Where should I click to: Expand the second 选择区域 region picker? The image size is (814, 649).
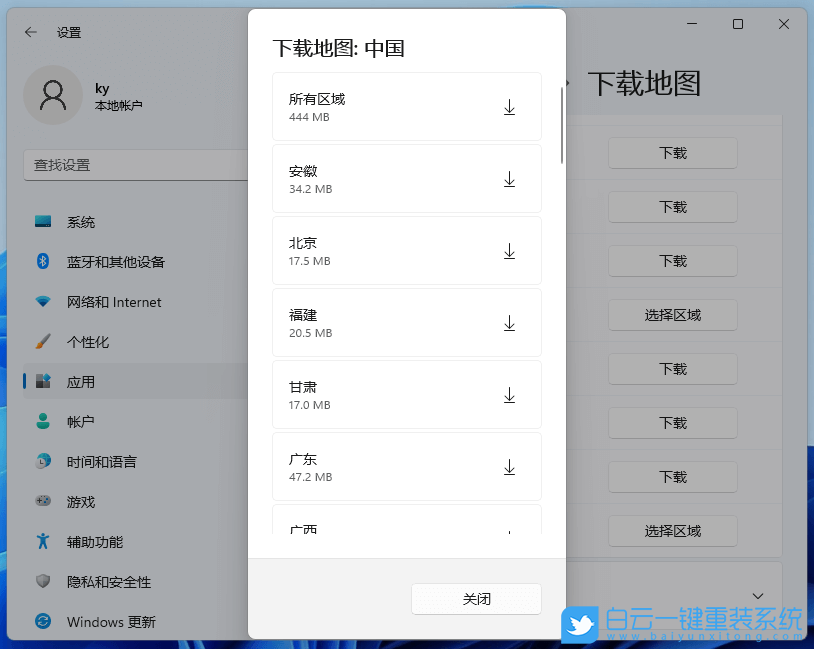point(673,531)
